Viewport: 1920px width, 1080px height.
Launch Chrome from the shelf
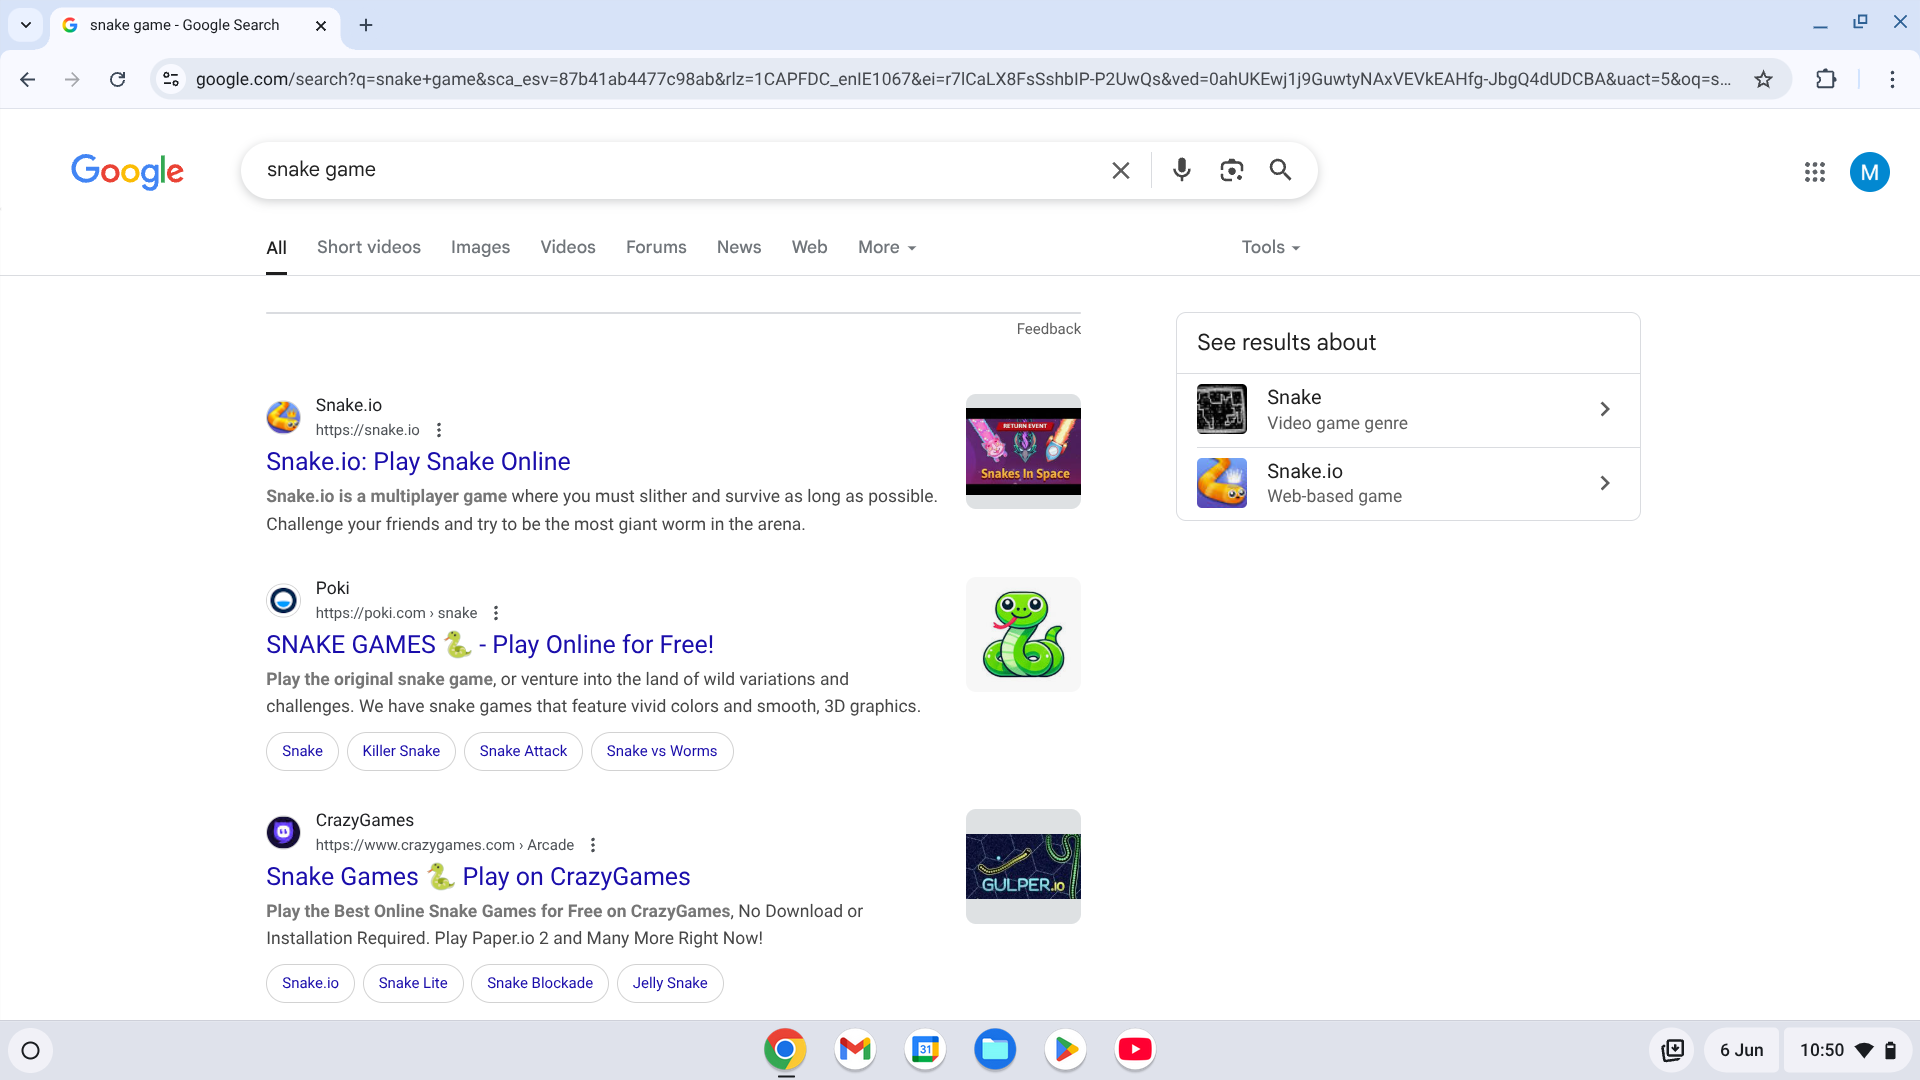[x=785, y=1049]
